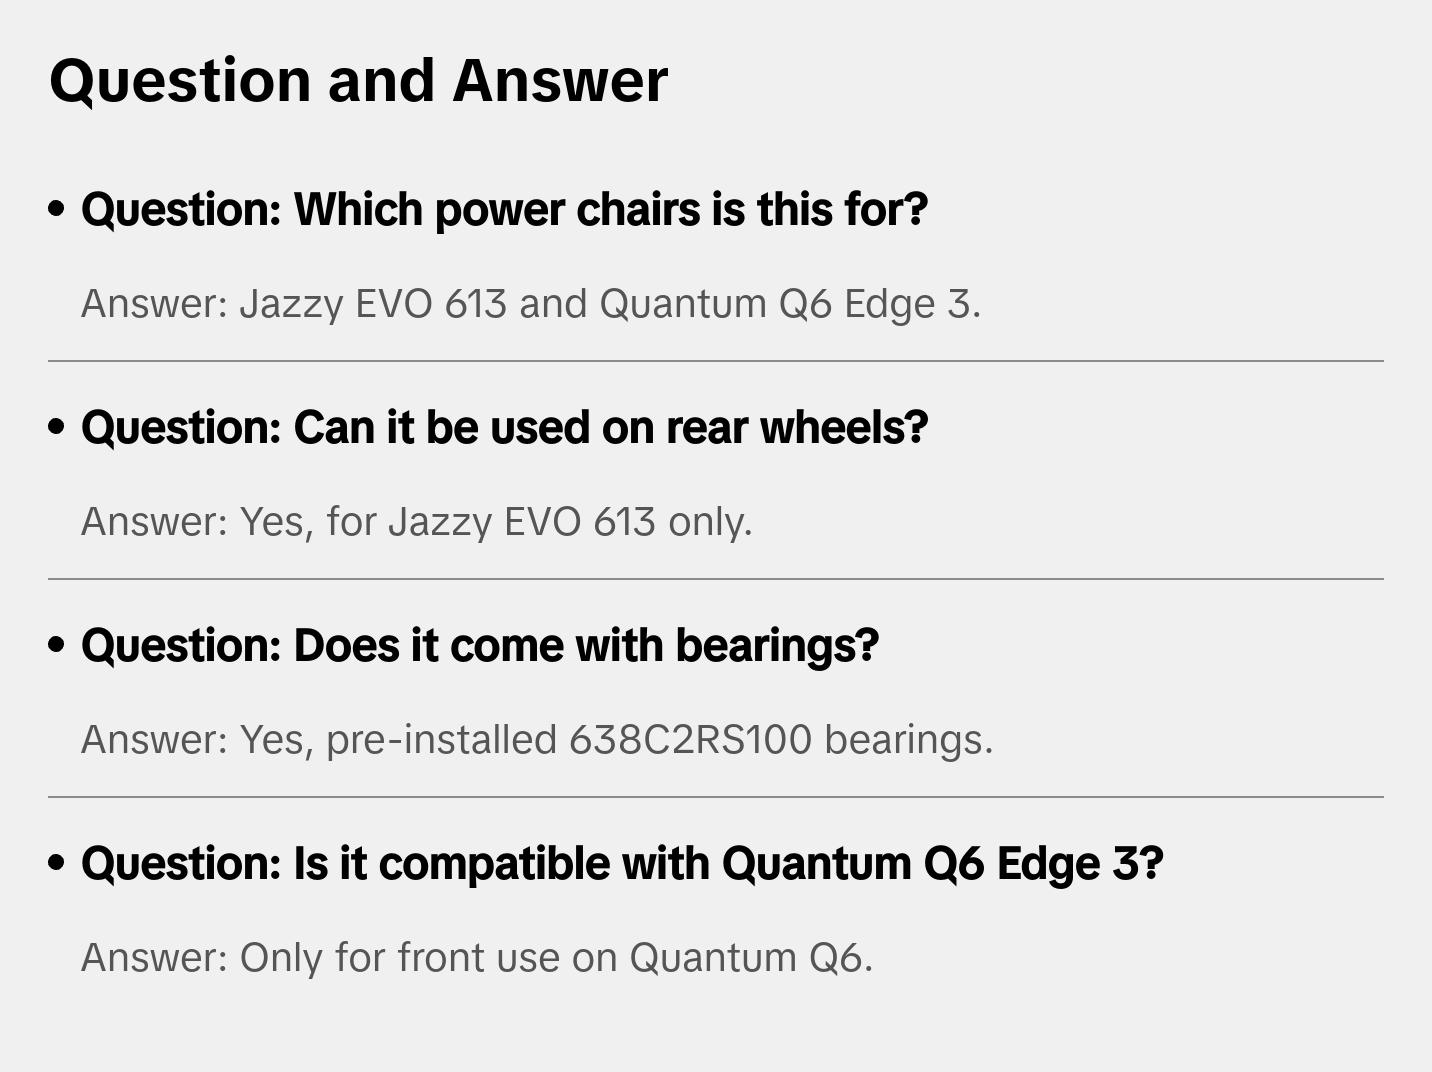Click the bearing part number 638C2RS100
The height and width of the screenshot is (1072, 1432).
coord(690,740)
